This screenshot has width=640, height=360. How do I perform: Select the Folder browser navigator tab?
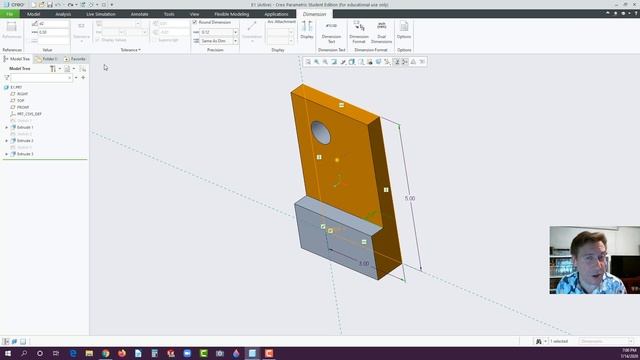[x=46, y=59]
